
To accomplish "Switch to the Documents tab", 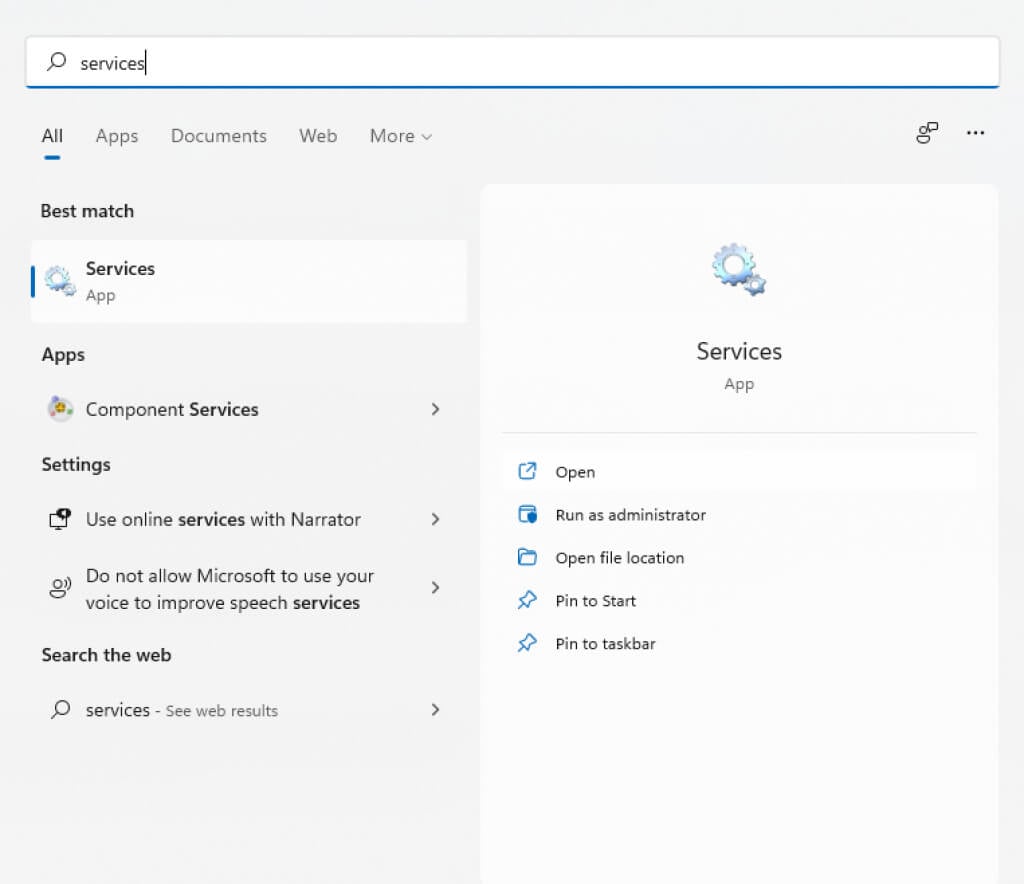I will pyautogui.click(x=219, y=136).
